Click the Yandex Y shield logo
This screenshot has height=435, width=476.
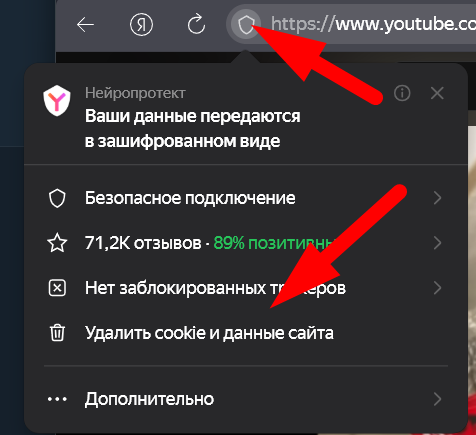[x=57, y=100]
